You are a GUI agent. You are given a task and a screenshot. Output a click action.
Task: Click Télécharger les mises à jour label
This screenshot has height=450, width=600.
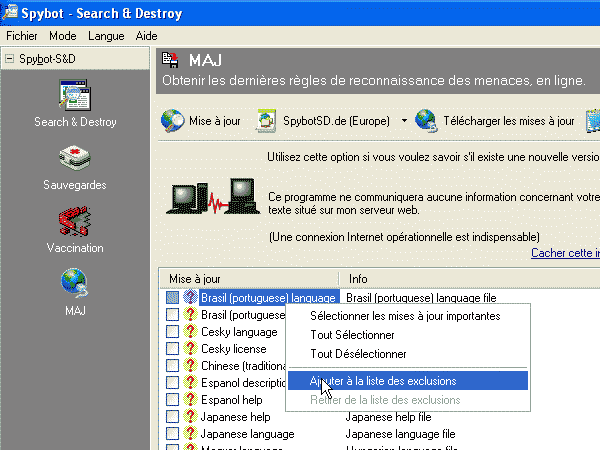click(x=509, y=121)
